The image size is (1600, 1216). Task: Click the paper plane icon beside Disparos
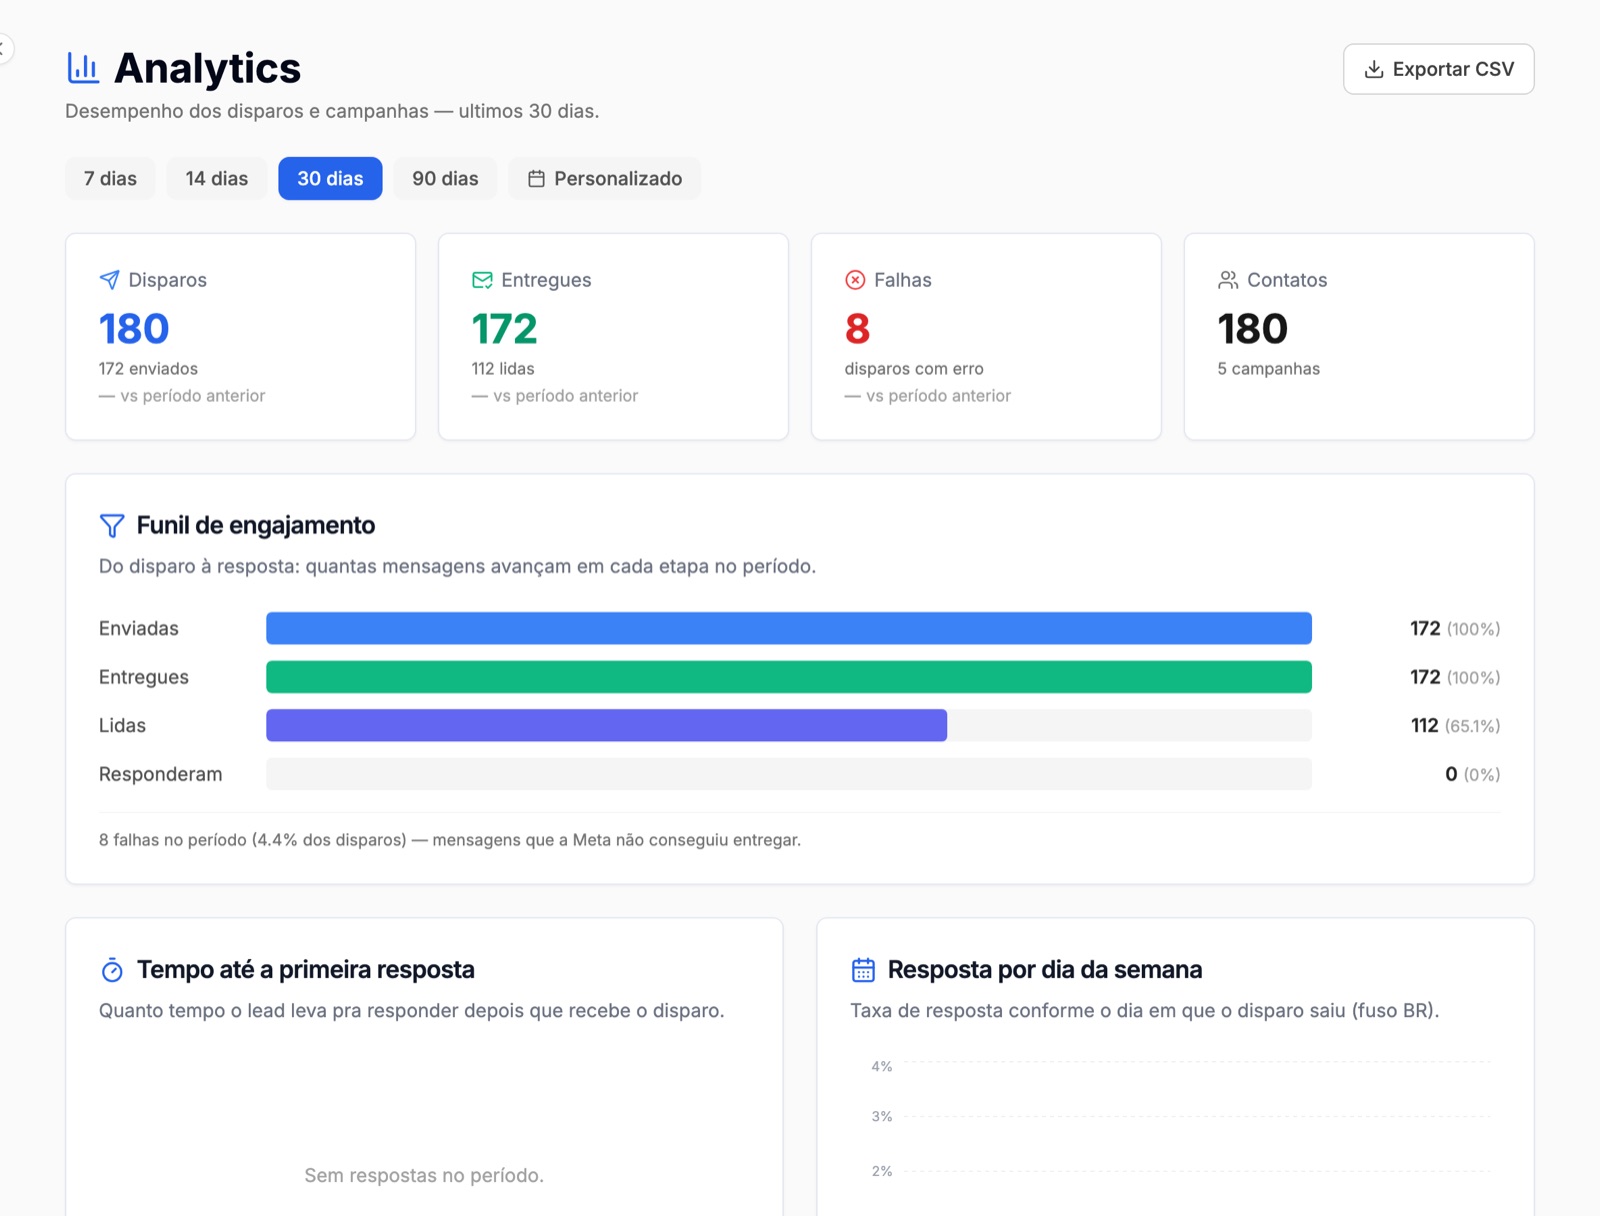[109, 280]
